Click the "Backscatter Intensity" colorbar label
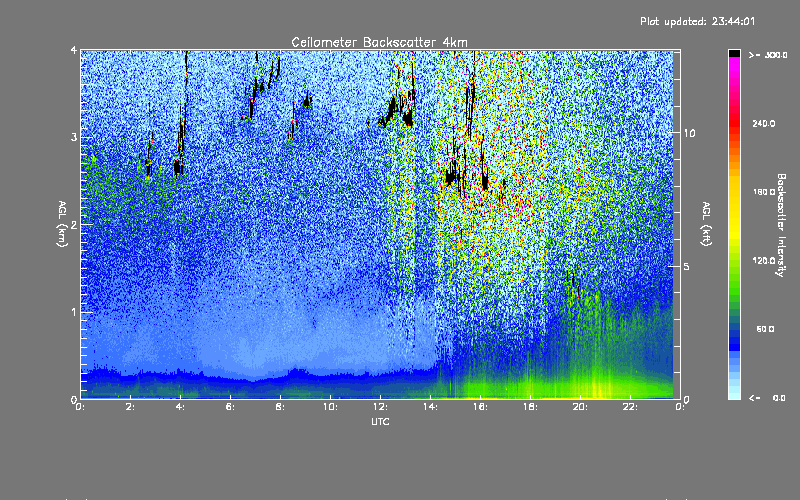This screenshot has width=800, height=500. tap(781, 225)
